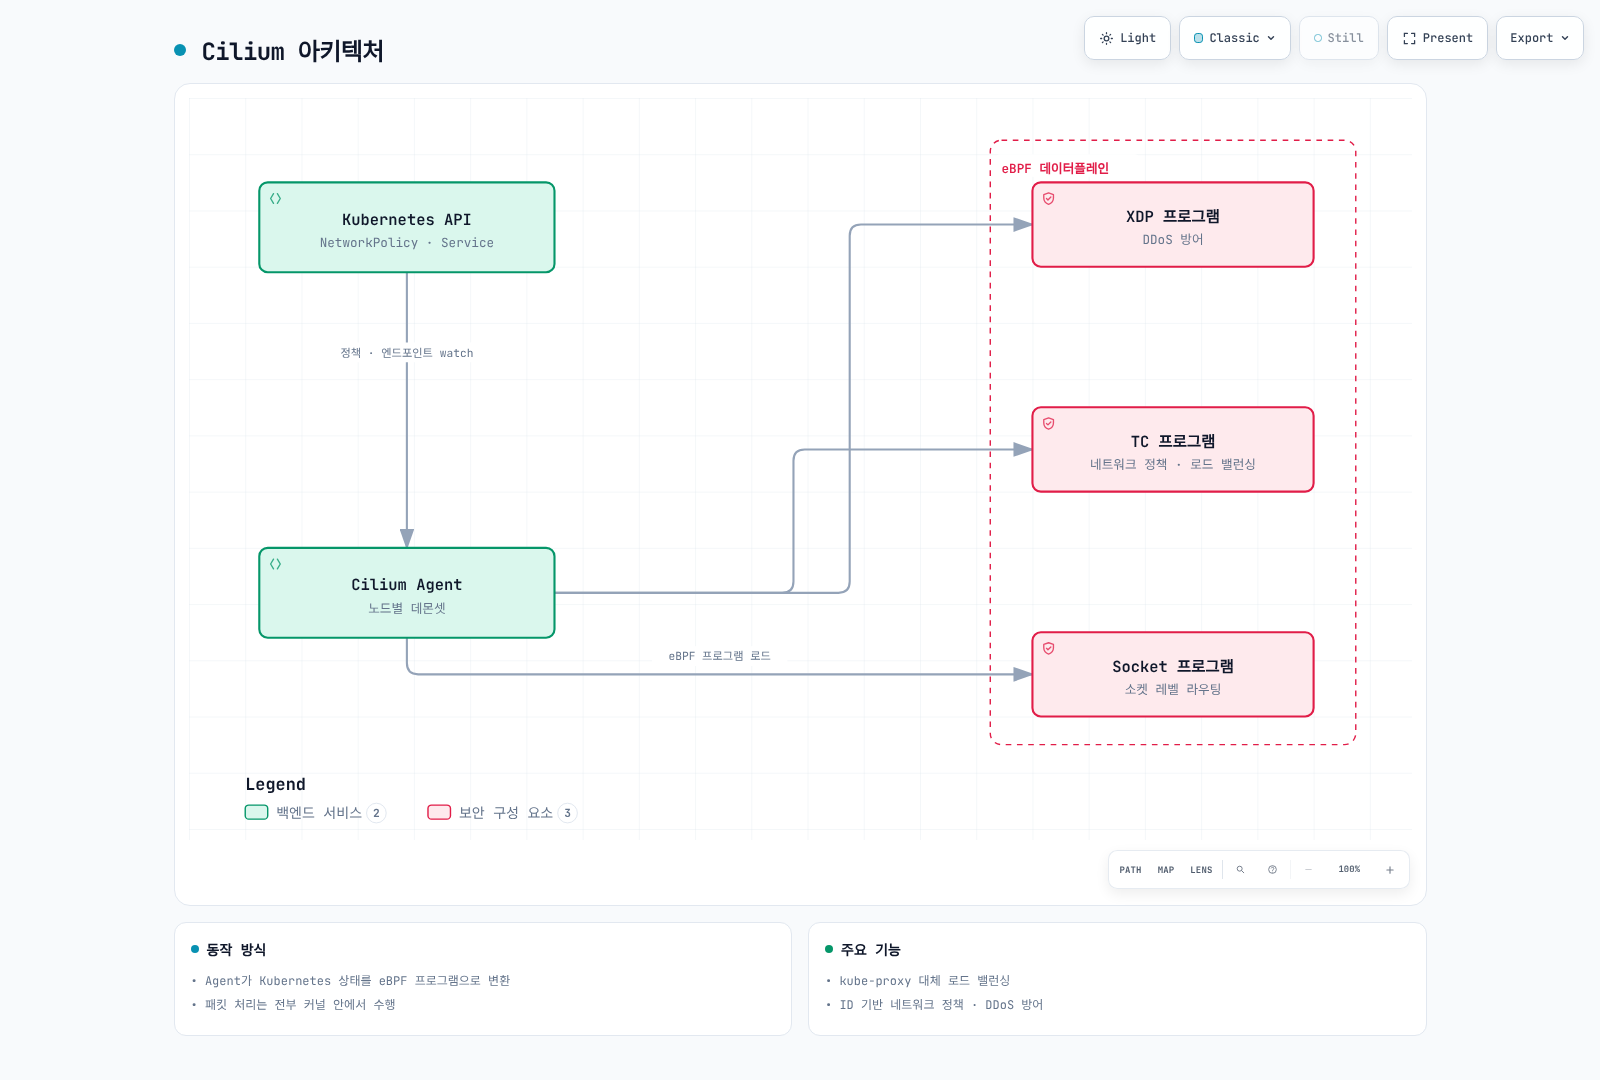Click the search magnifier icon in zoom toolbar
The height and width of the screenshot is (1080, 1600).
pyautogui.click(x=1240, y=870)
